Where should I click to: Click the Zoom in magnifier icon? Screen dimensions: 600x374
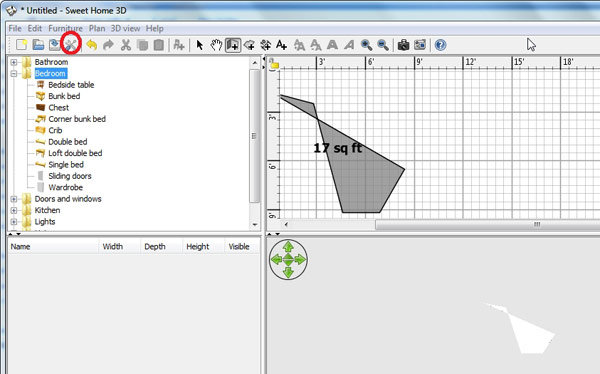click(x=366, y=45)
